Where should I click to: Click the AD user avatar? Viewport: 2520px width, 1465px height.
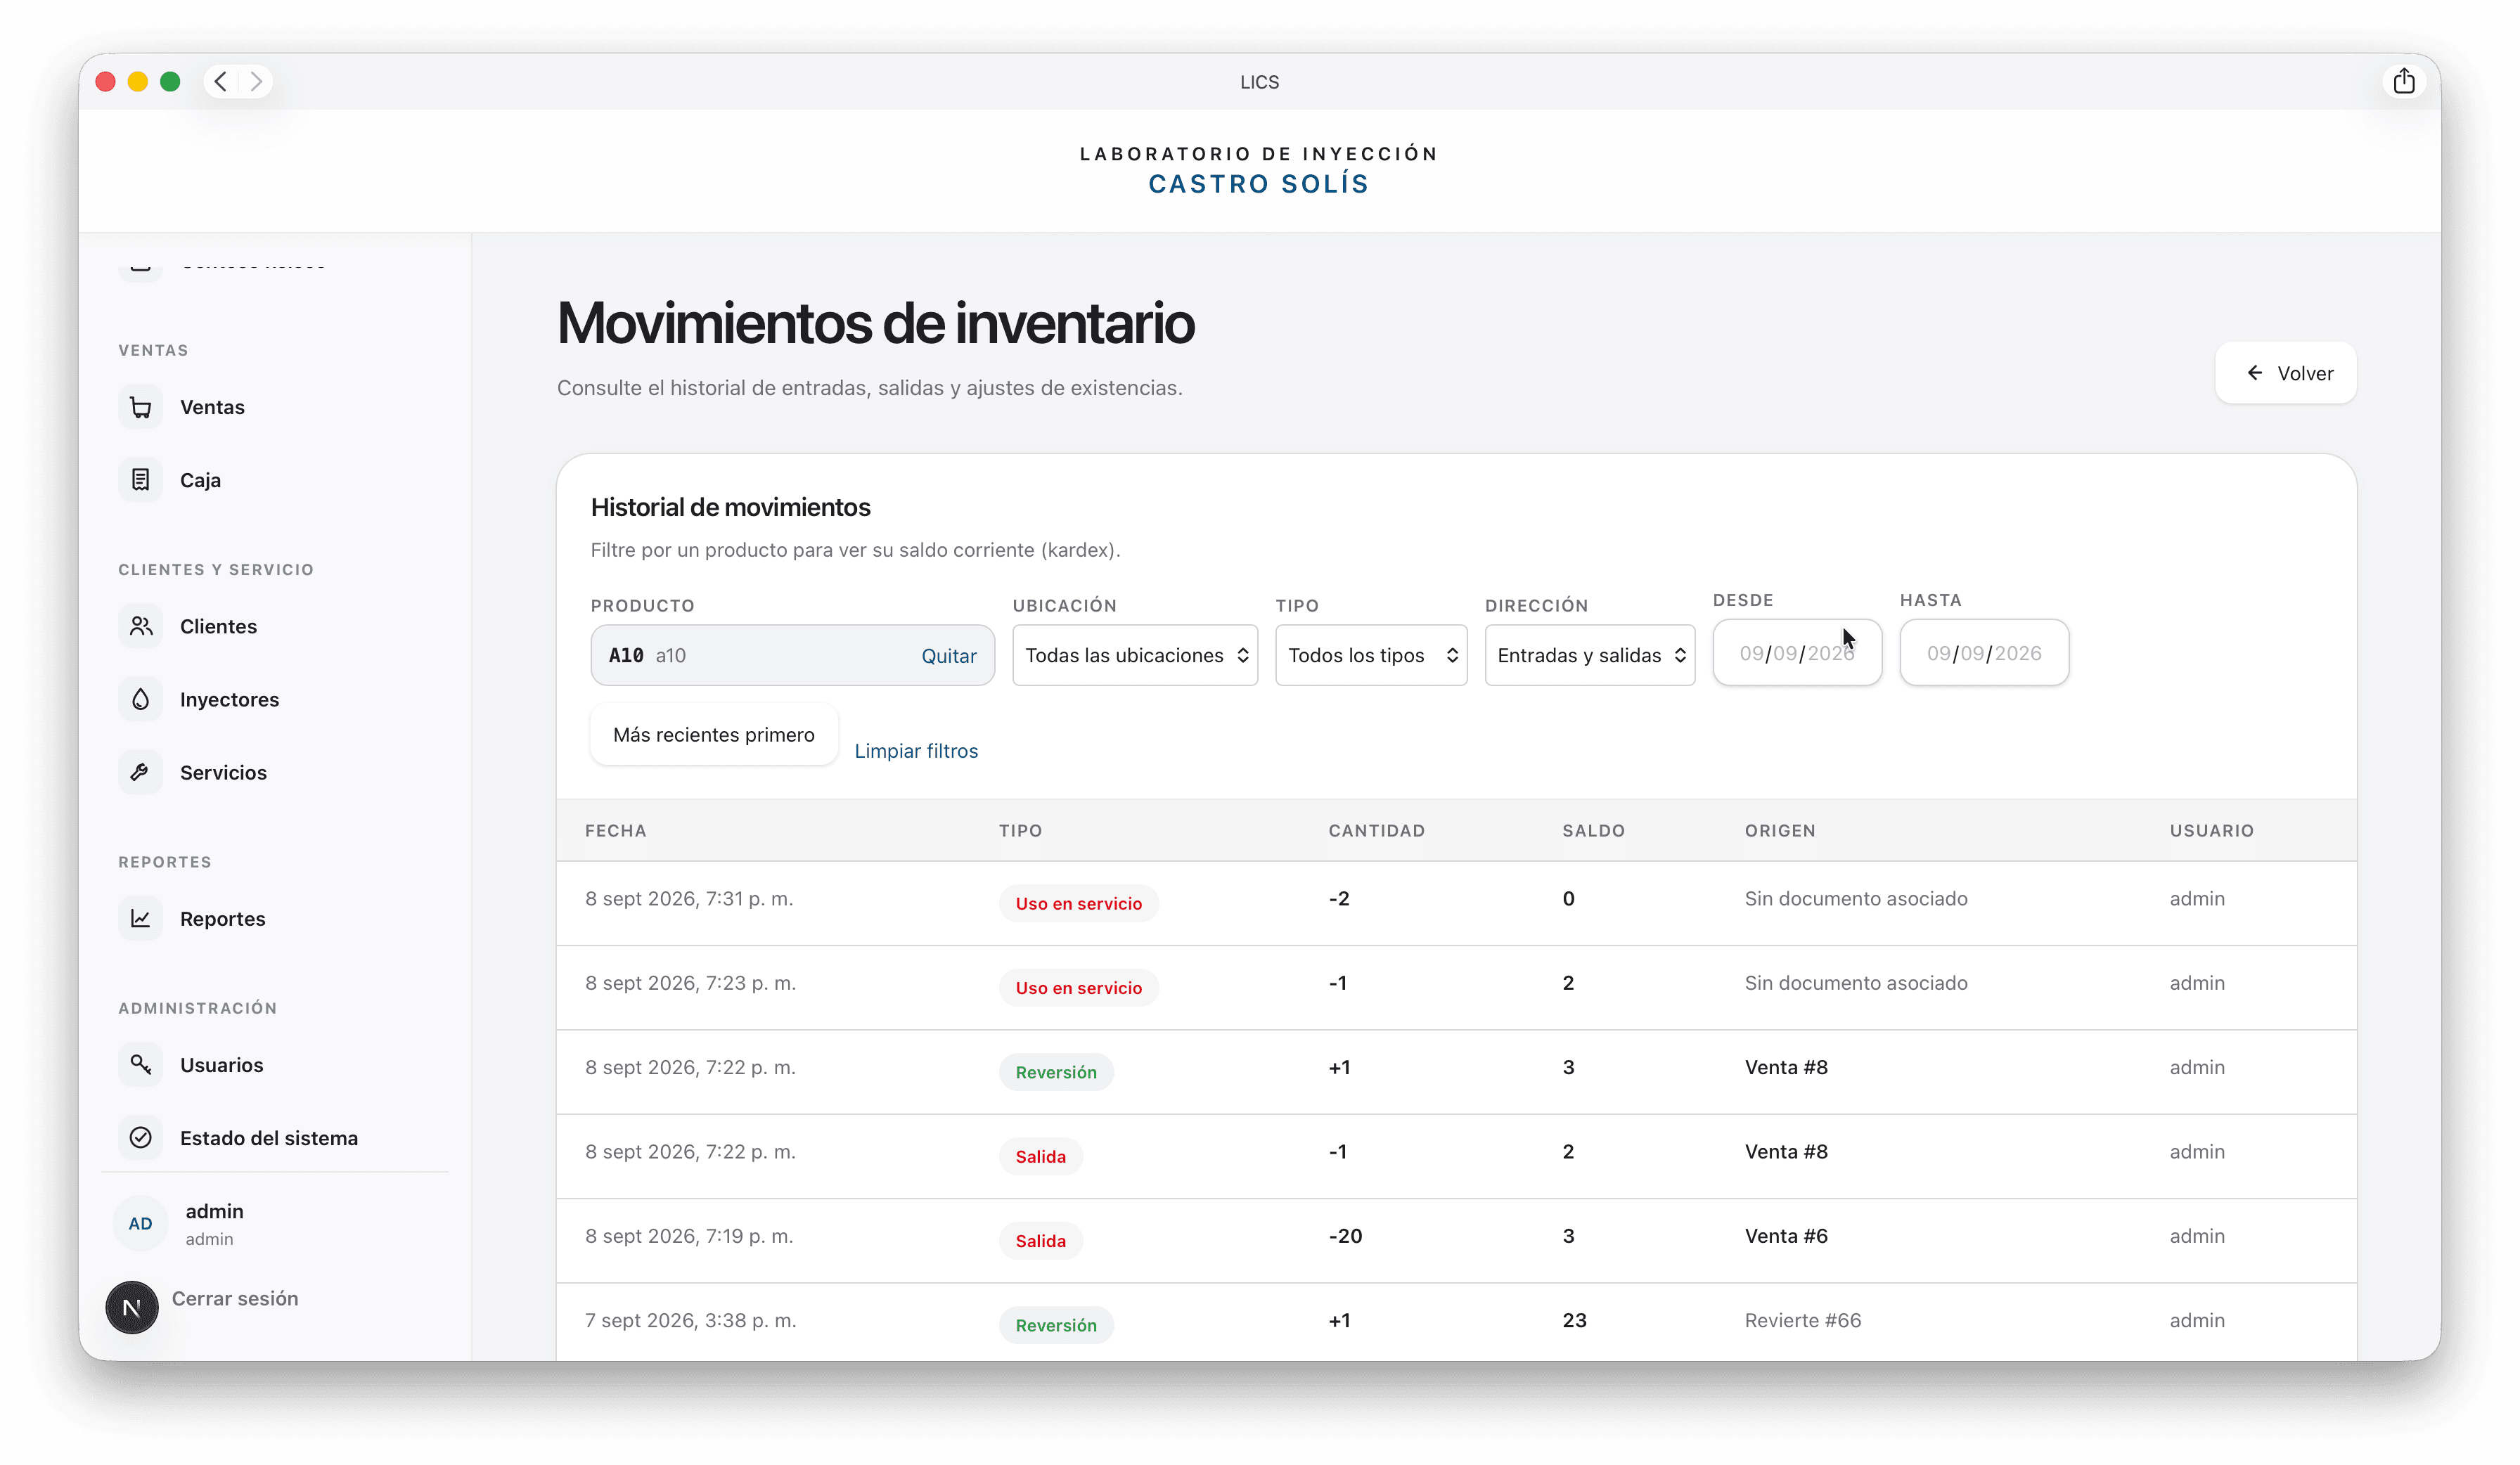[x=140, y=1223]
